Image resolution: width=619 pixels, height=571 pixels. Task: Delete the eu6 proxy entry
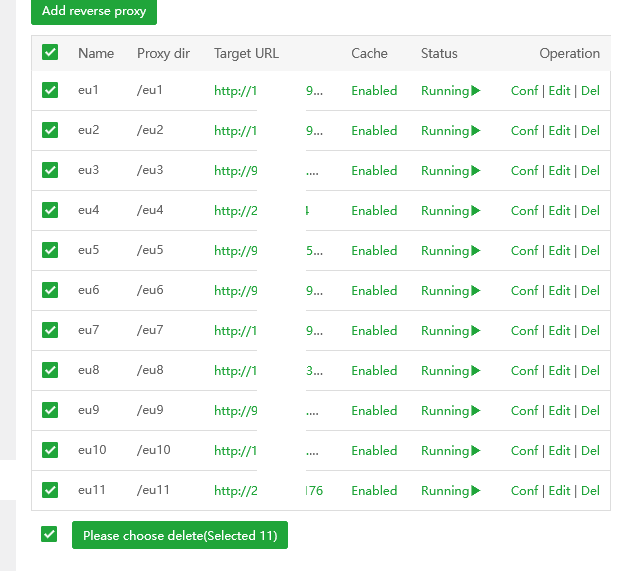(x=590, y=291)
